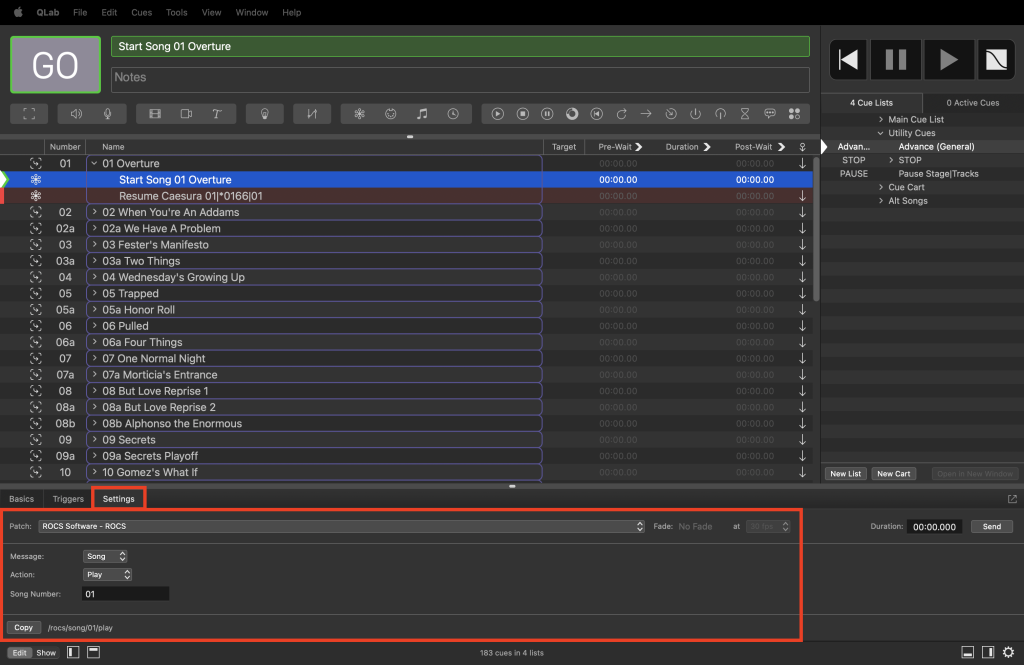
Task: Toggle continue mode for 02 When You're An Addams
Action: [803, 212]
